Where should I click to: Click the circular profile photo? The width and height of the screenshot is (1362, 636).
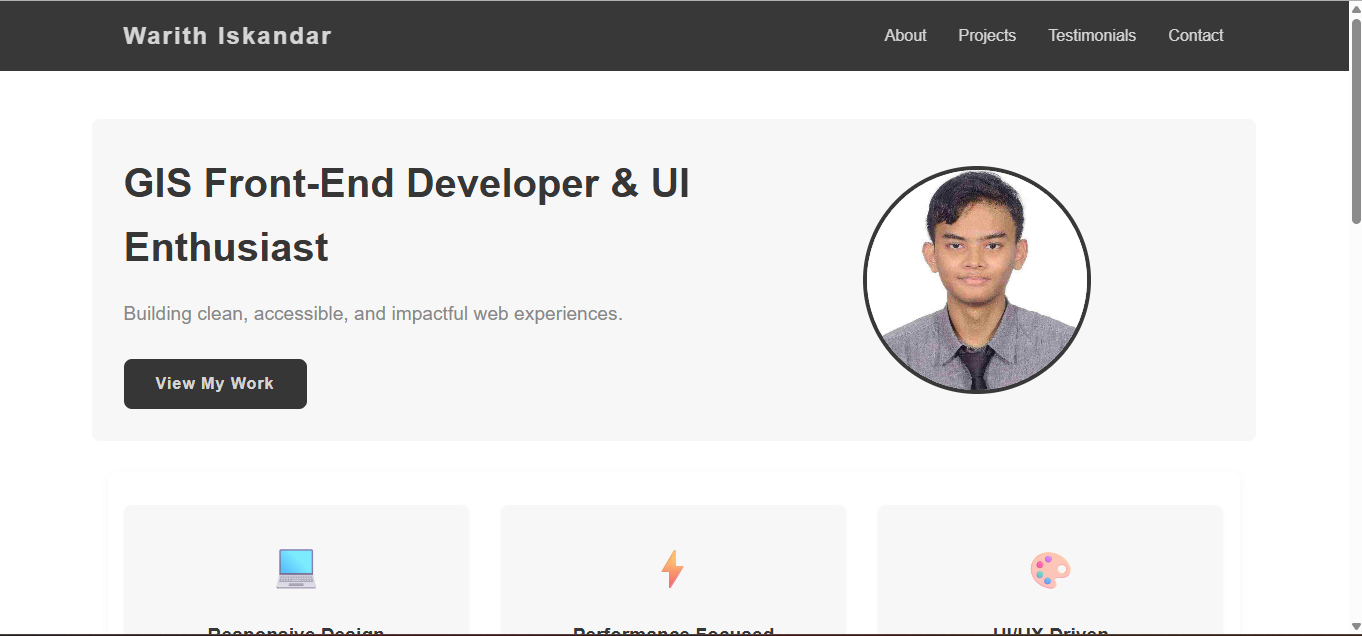click(977, 280)
